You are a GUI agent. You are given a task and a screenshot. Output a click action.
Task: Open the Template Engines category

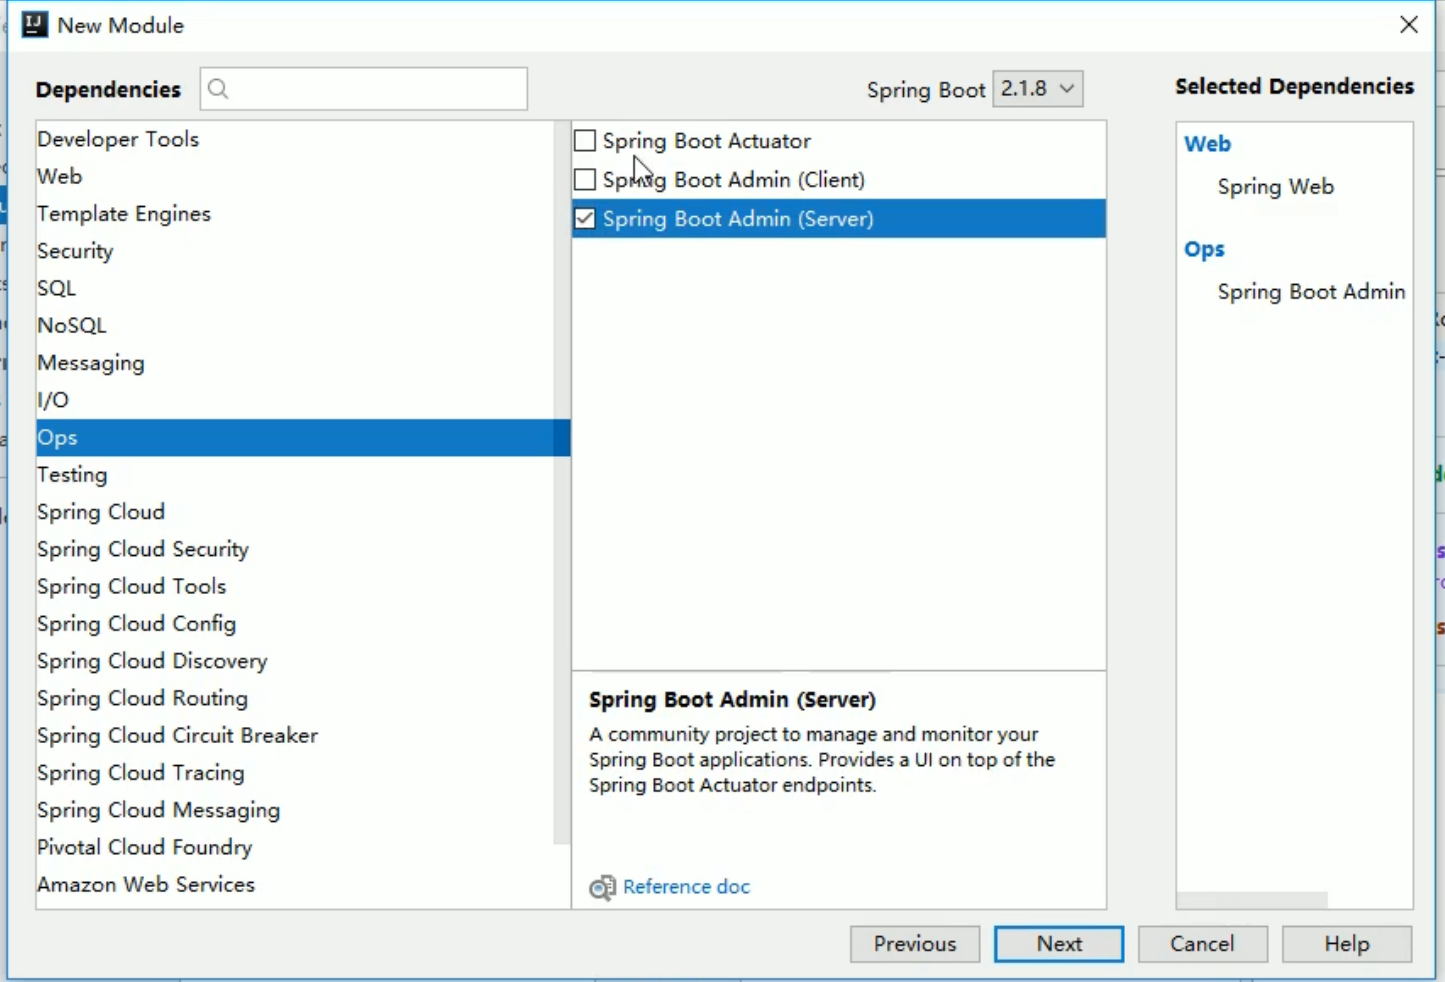click(x=295, y=214)
